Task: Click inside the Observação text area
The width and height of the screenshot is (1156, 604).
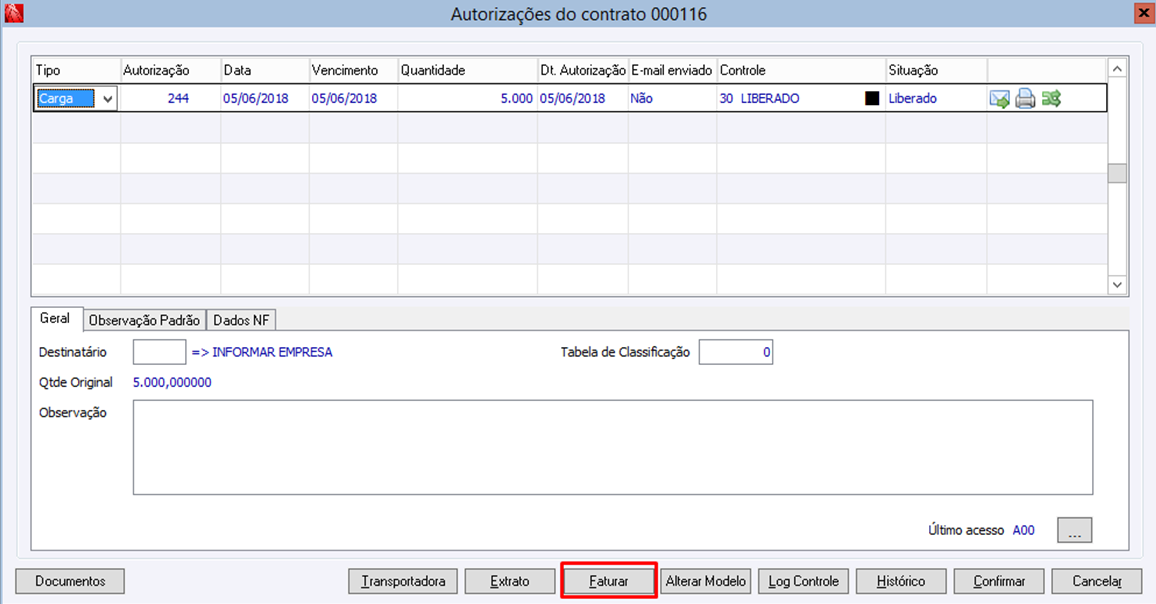Action: tap(613, 447)
